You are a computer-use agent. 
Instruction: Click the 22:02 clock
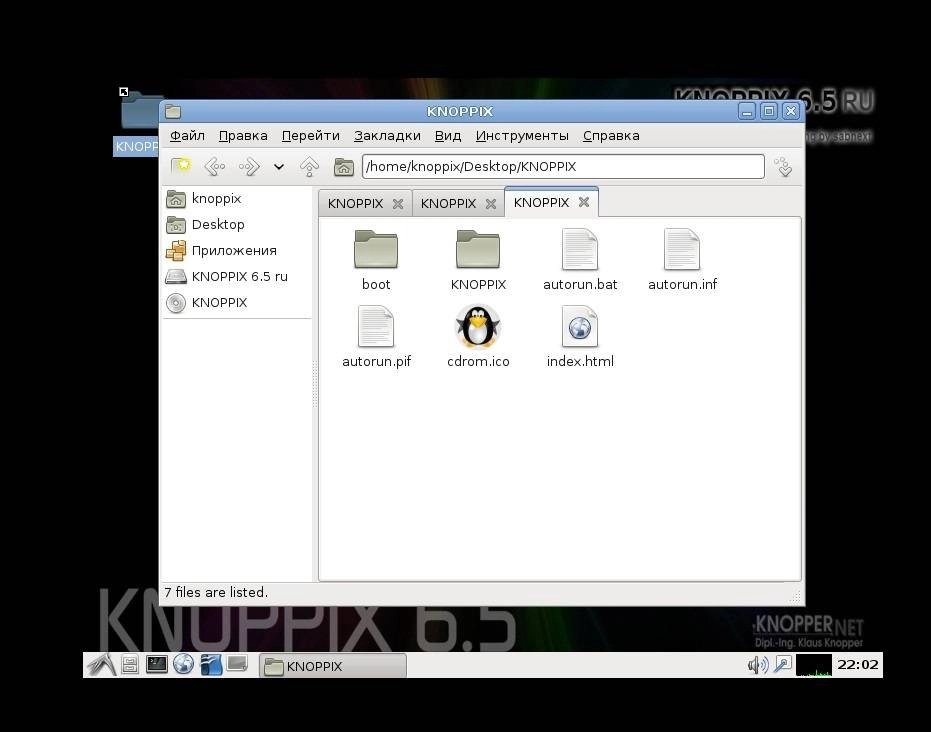857,664
